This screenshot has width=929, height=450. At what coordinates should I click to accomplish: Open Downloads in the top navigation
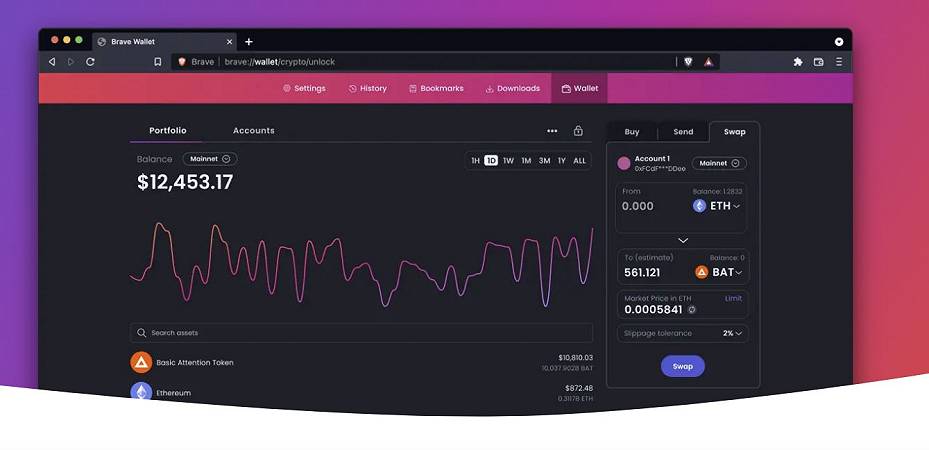[x=512, y=88]
